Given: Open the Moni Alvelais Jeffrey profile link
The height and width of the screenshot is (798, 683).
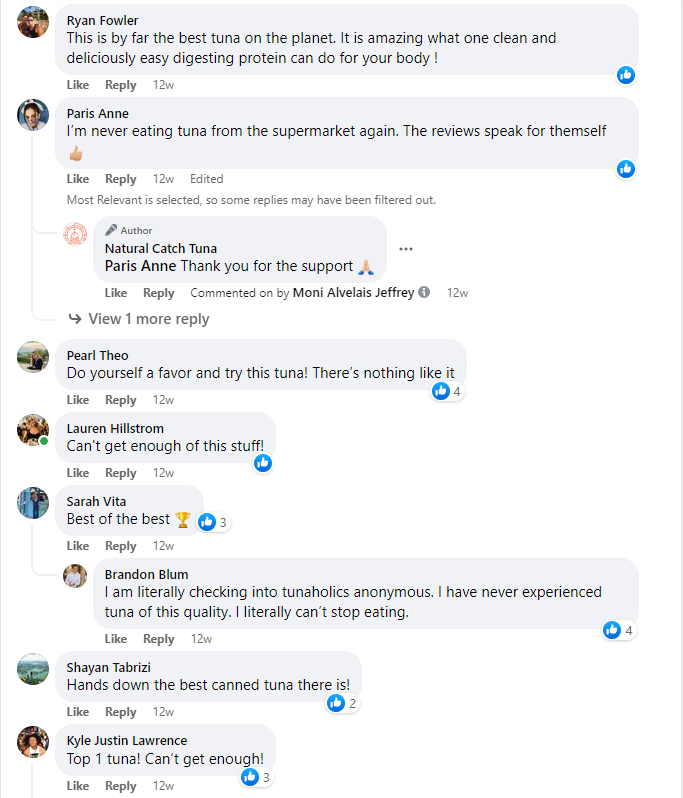Looking at the screenshot, I should tap(353, 293).
